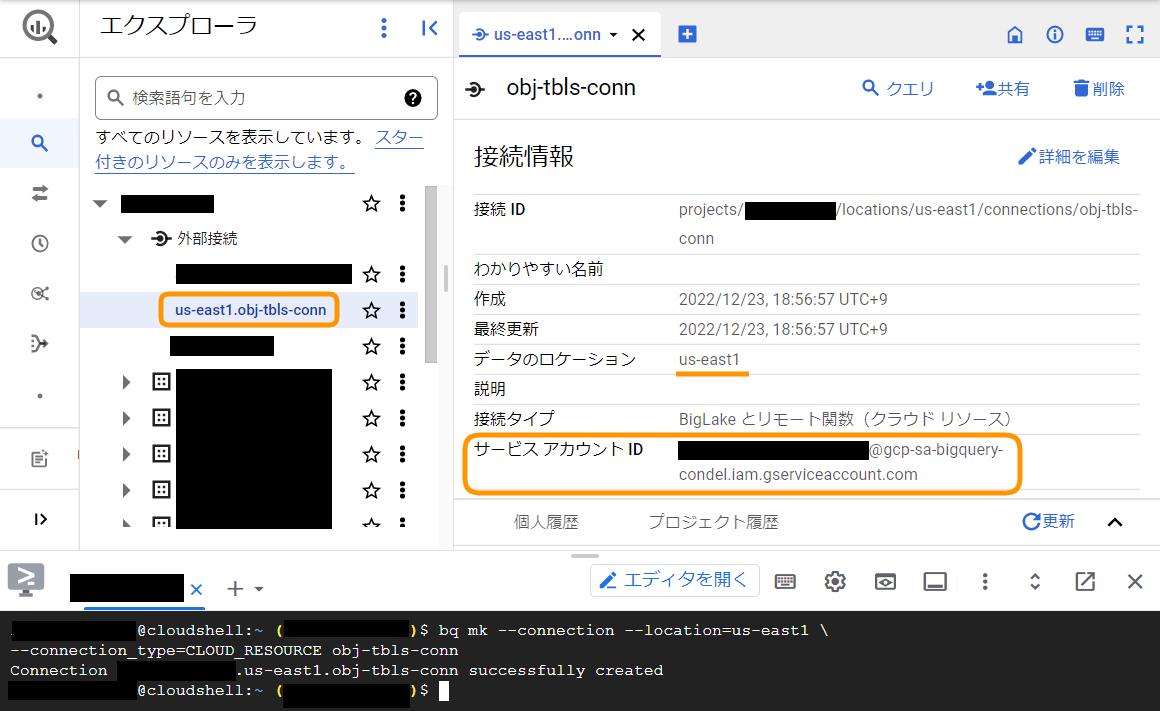
Task: Click the クエリ button
Action: click(x=898, y=89)
